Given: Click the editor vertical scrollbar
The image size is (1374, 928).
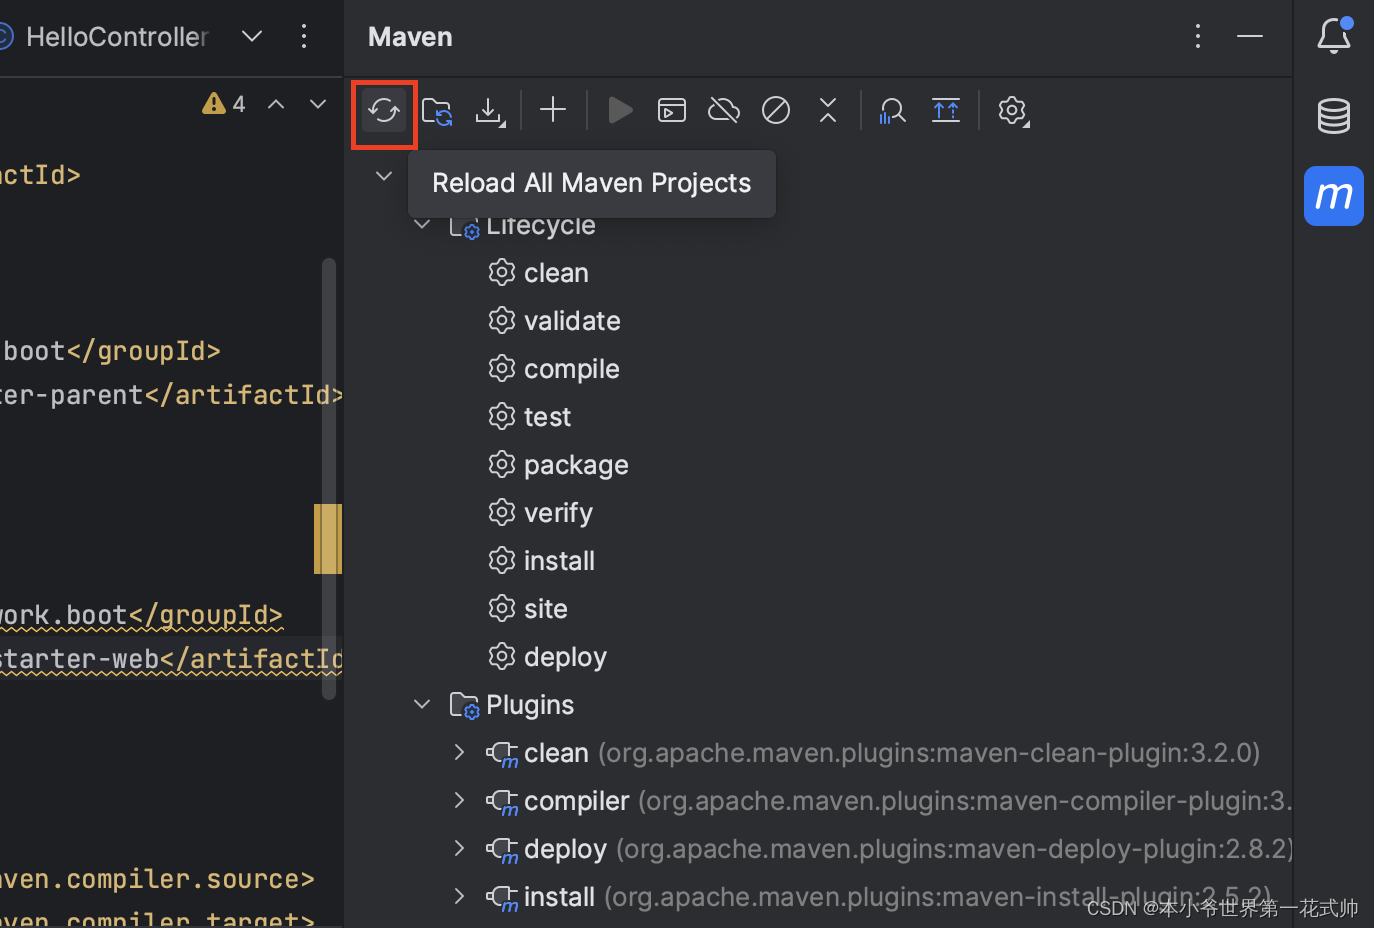Looking at the screenshot, I should coord(329,480).
